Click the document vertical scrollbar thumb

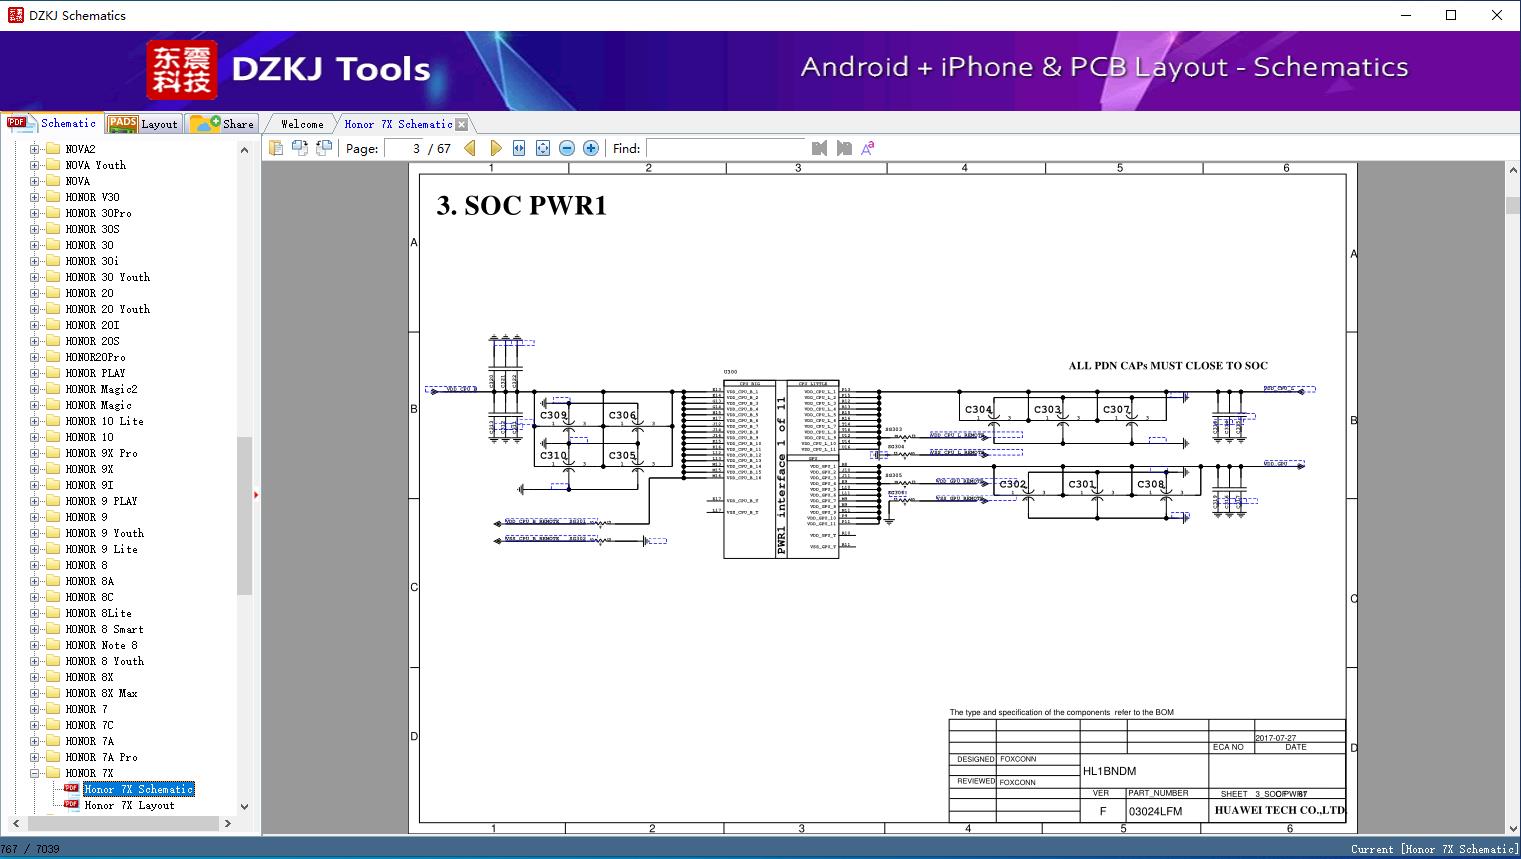click(1512, 205)
